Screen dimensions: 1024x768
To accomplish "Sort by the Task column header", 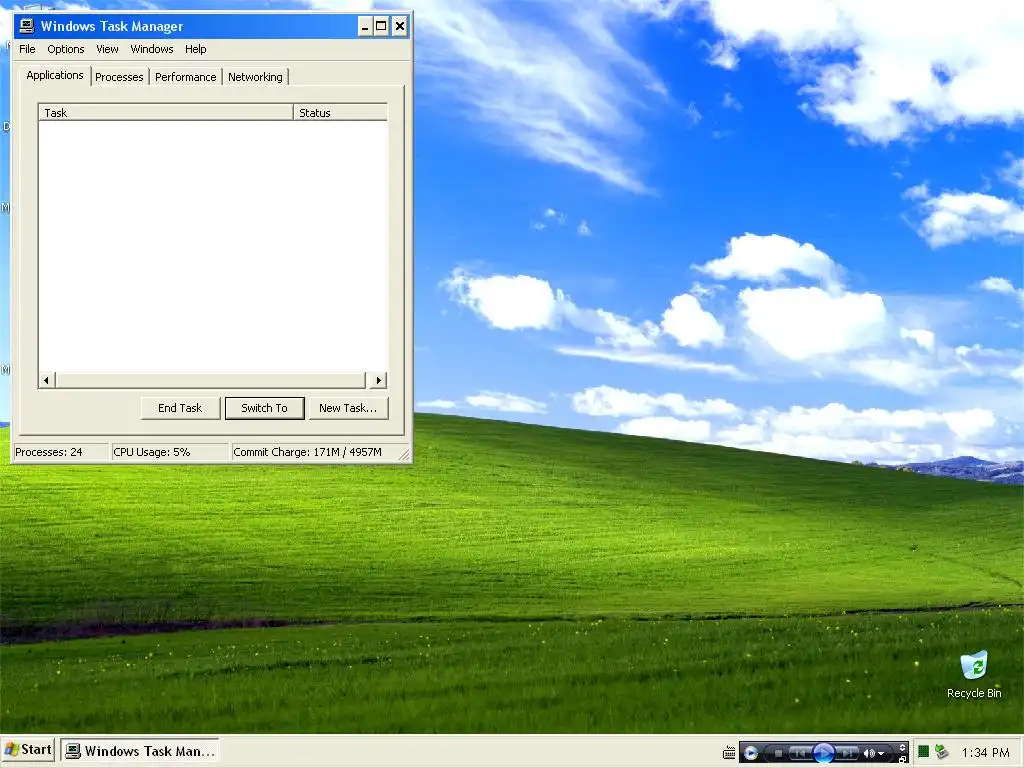I will (166, 112).
